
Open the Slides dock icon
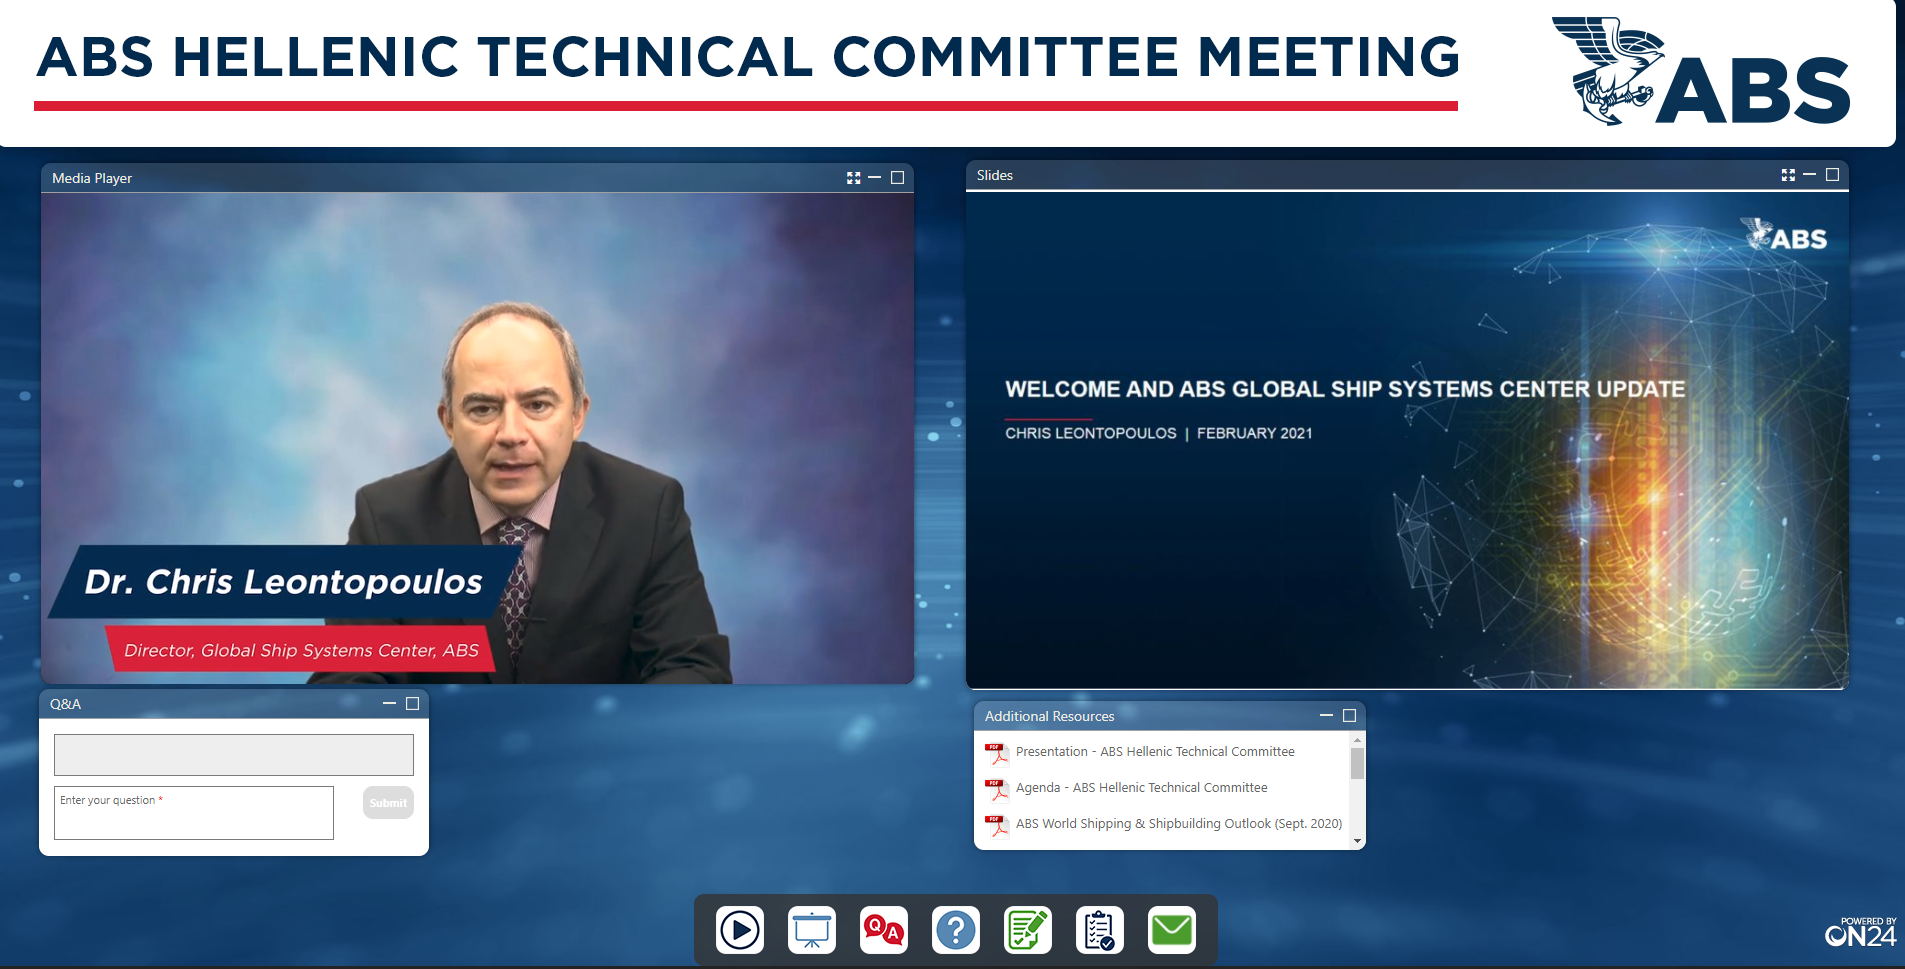point(812,930)
